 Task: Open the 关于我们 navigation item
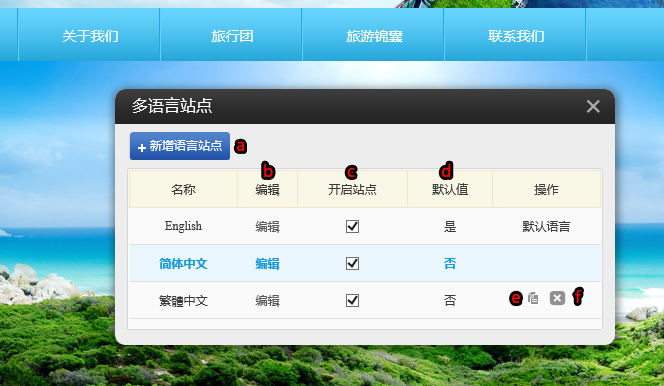[x=90, y=36]
